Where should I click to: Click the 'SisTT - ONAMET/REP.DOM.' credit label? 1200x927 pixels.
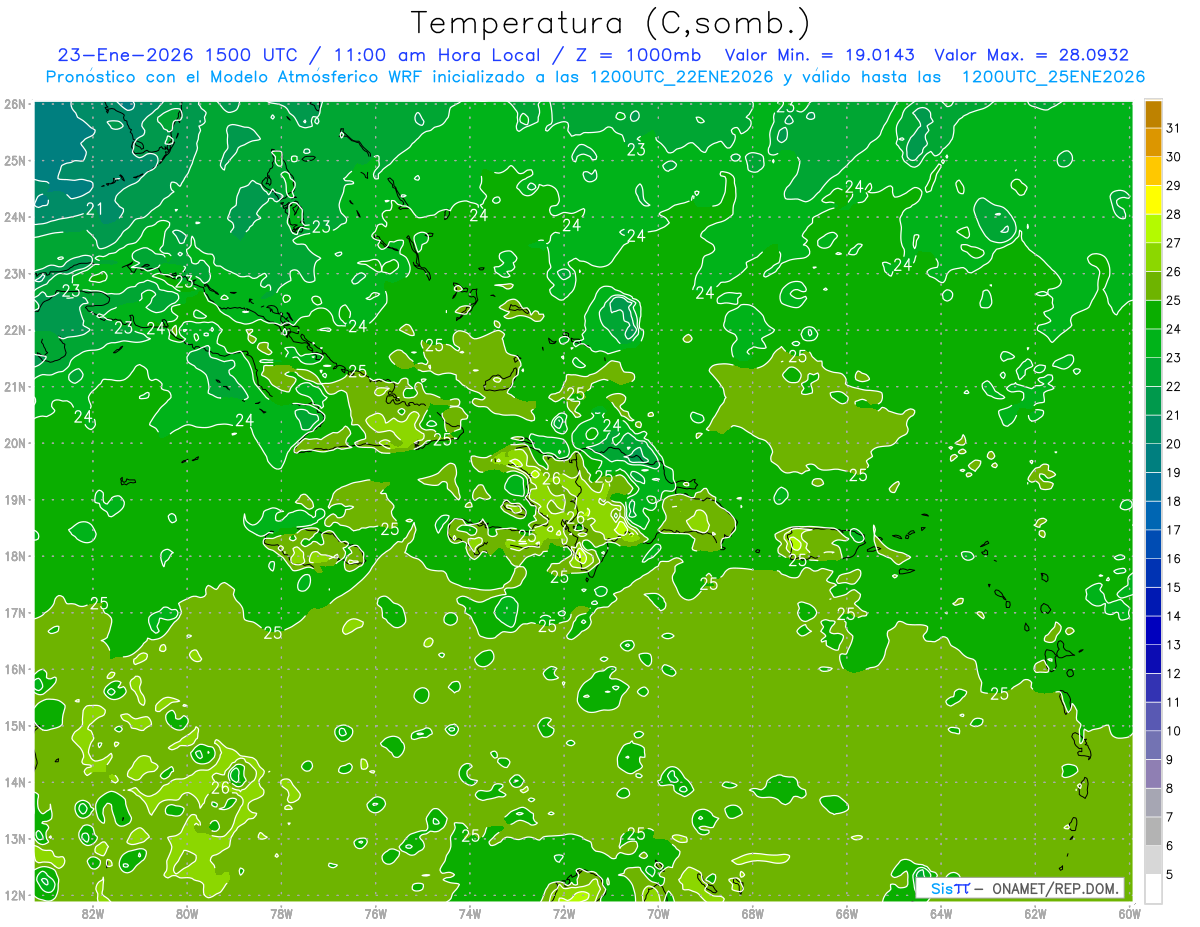pos(1020,888)
